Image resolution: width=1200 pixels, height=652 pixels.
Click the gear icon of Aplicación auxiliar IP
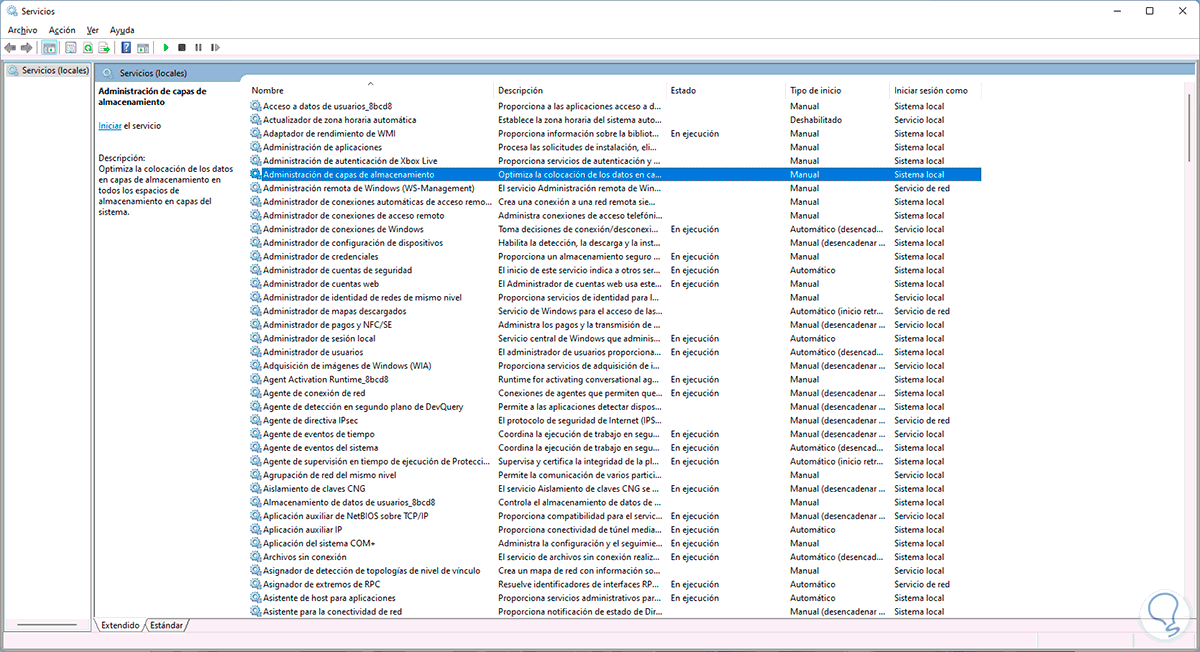point(255,529)
